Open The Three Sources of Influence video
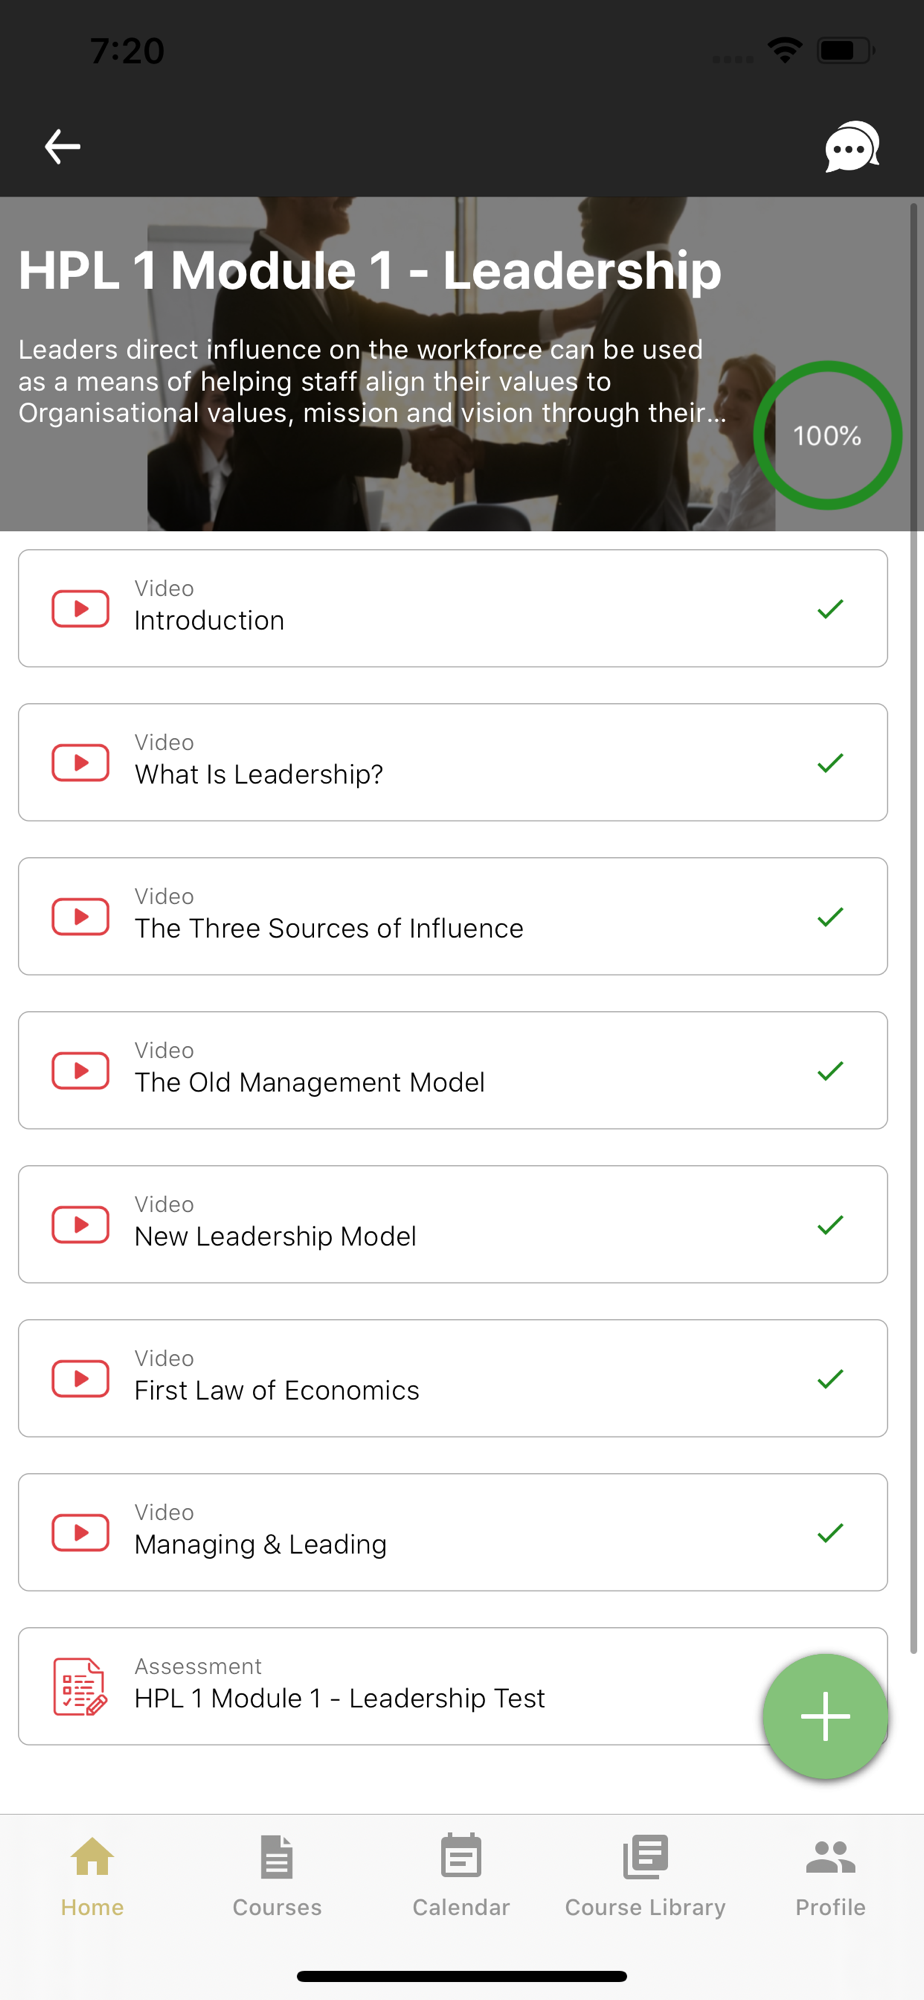The image size is (924, 2000). pos(329,928)
